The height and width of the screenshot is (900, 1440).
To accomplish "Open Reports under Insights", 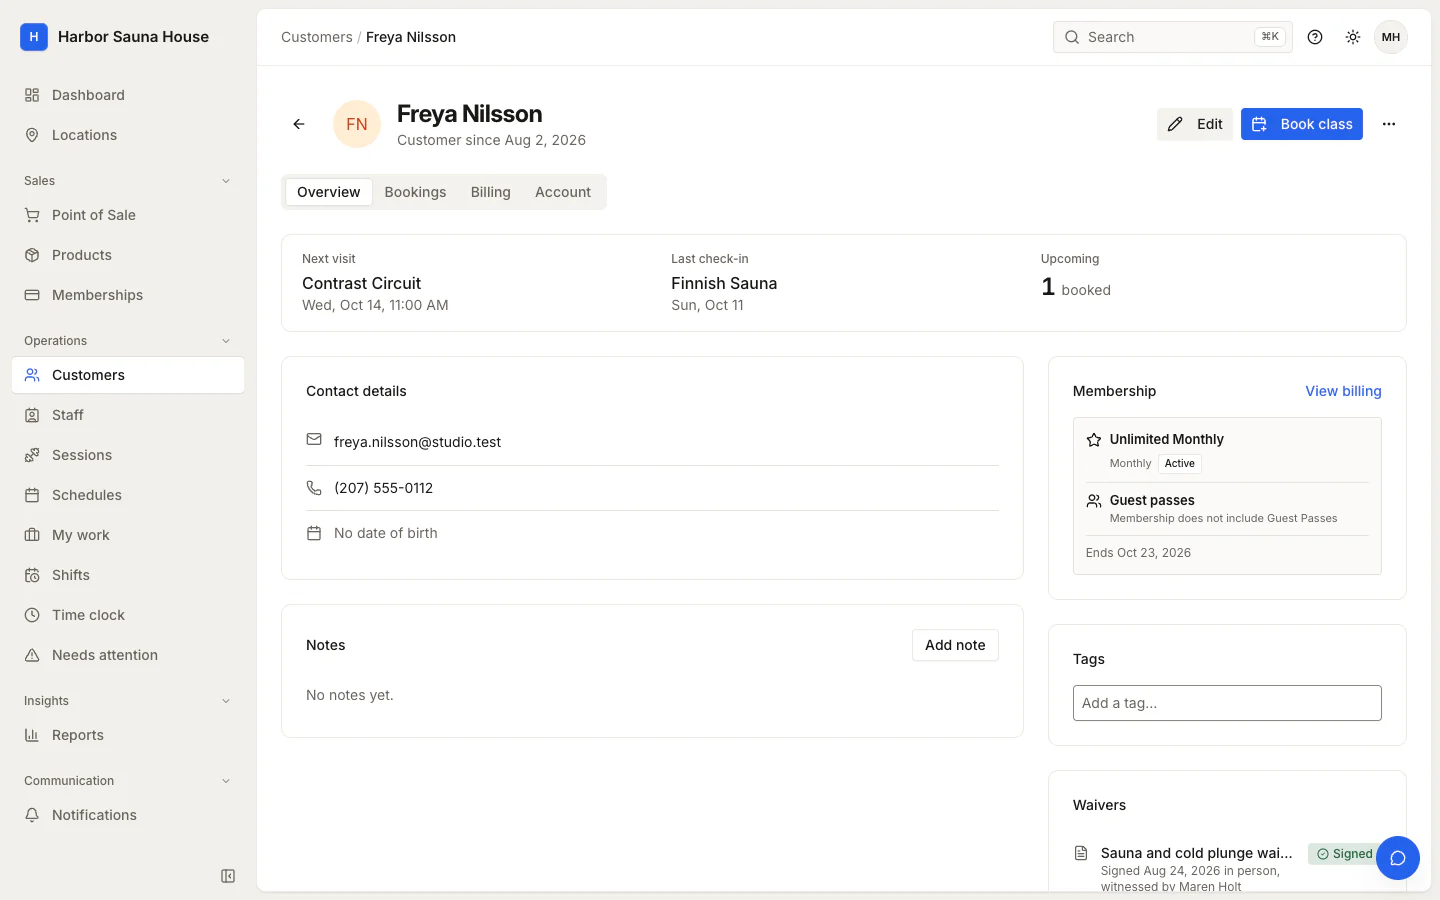I will click(128, 735).
